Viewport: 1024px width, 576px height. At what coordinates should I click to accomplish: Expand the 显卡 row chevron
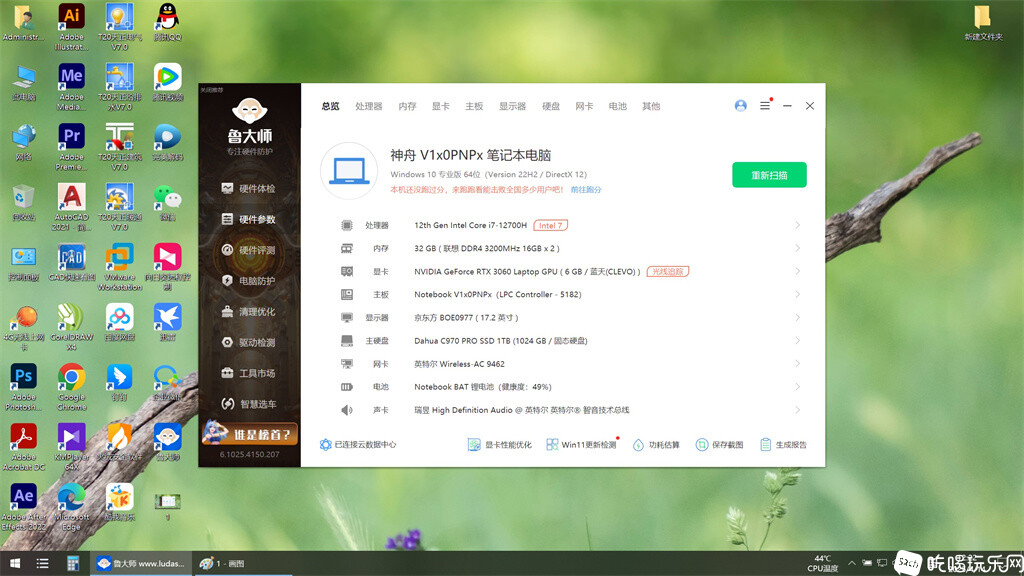coord(797,272)
